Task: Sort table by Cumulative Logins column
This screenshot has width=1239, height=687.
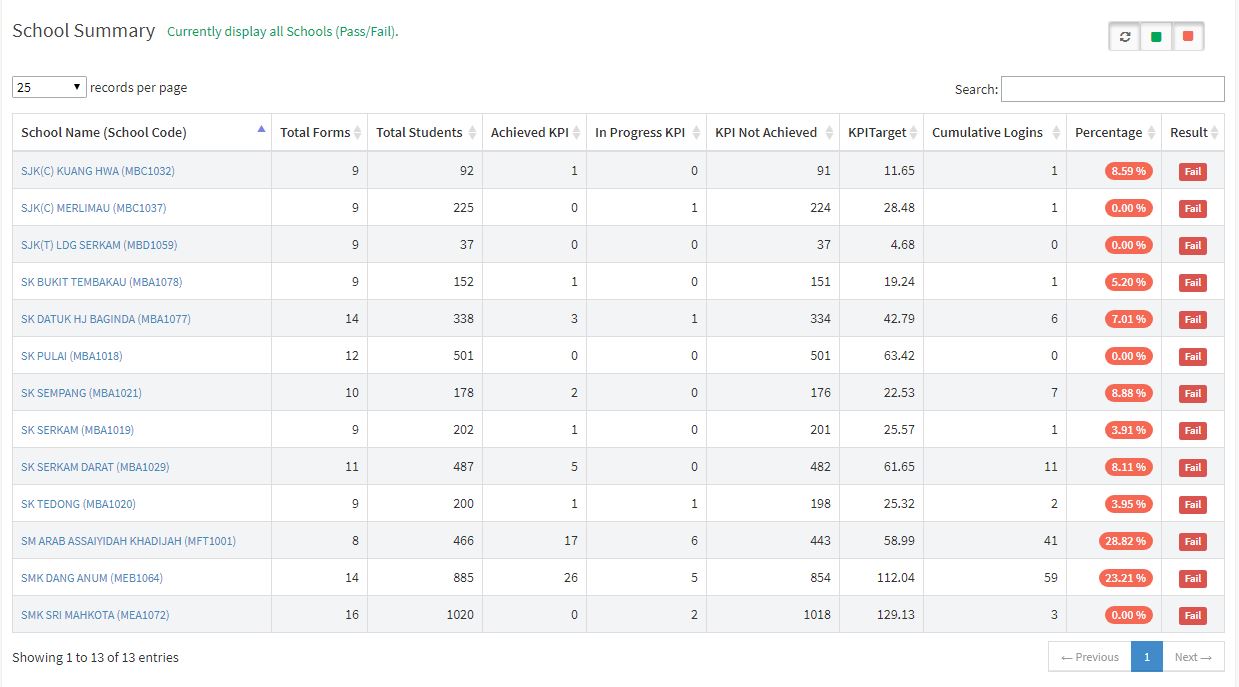Action: pos(994,132)
